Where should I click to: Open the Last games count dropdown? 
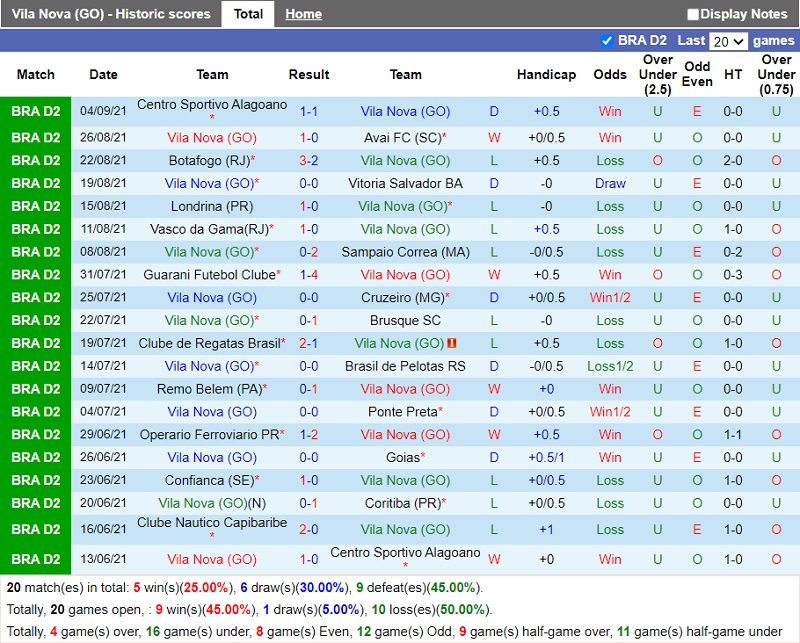(x=727, y=41)
